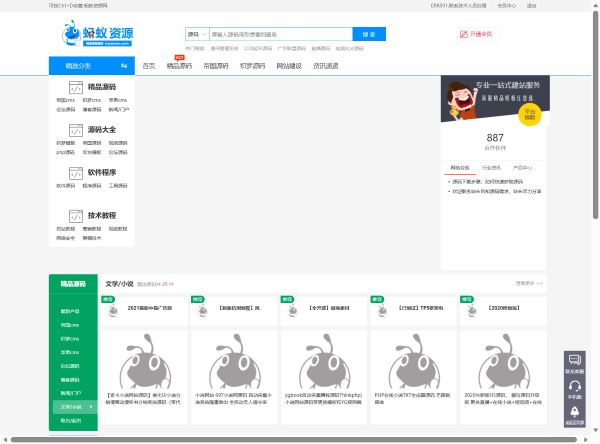
Task: Select 帝国cms in the green sidebar
Action: coord(70,325)
